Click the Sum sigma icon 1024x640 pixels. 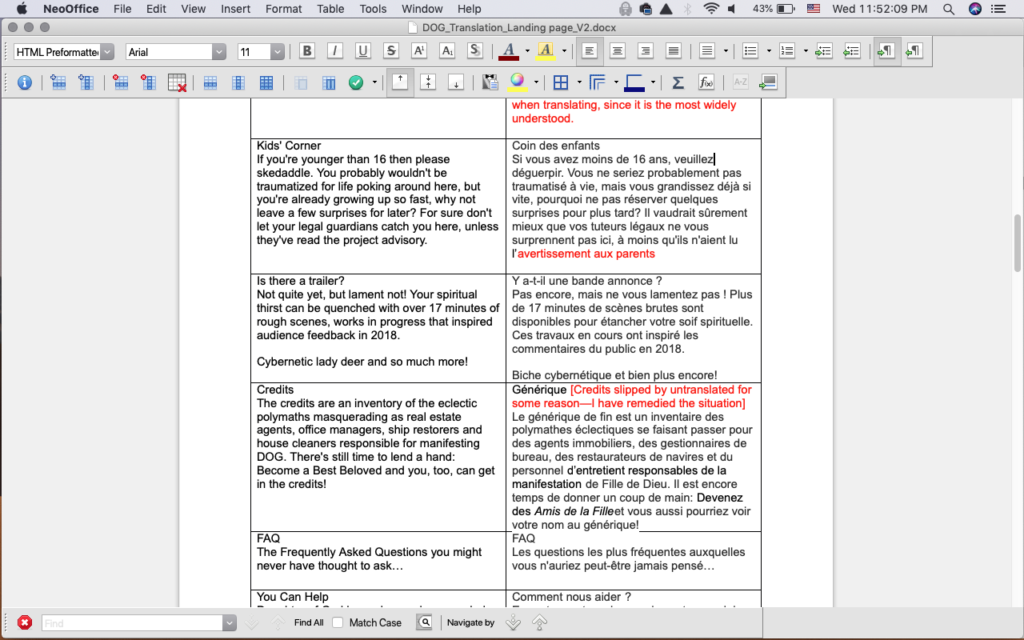coord(678,82)
